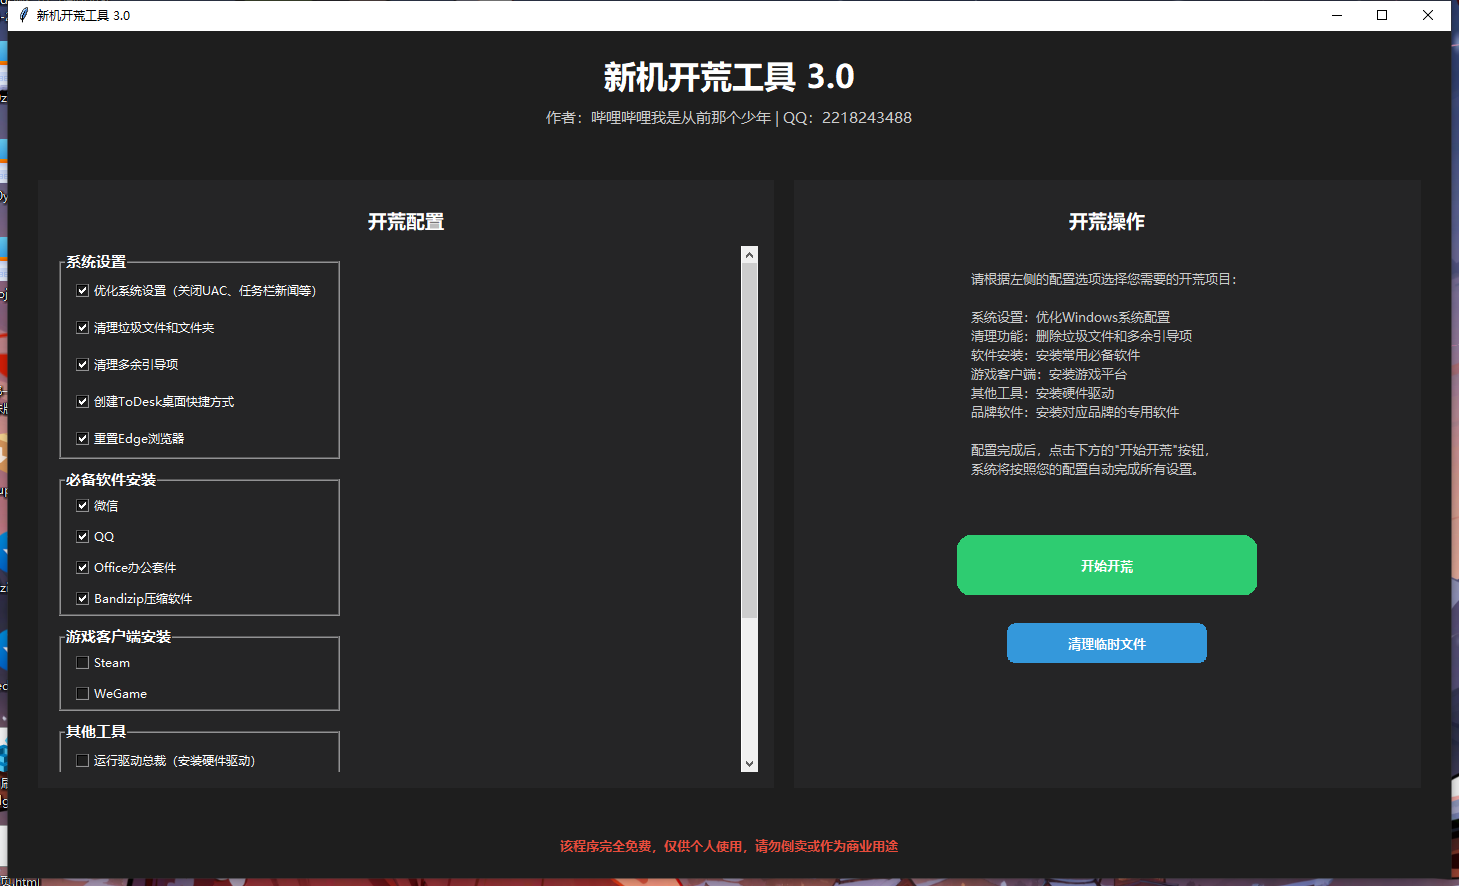Disable 清理垃圾文件和文件夹
The height and width of the screenshot is (886, 1459).
point(82,327)
